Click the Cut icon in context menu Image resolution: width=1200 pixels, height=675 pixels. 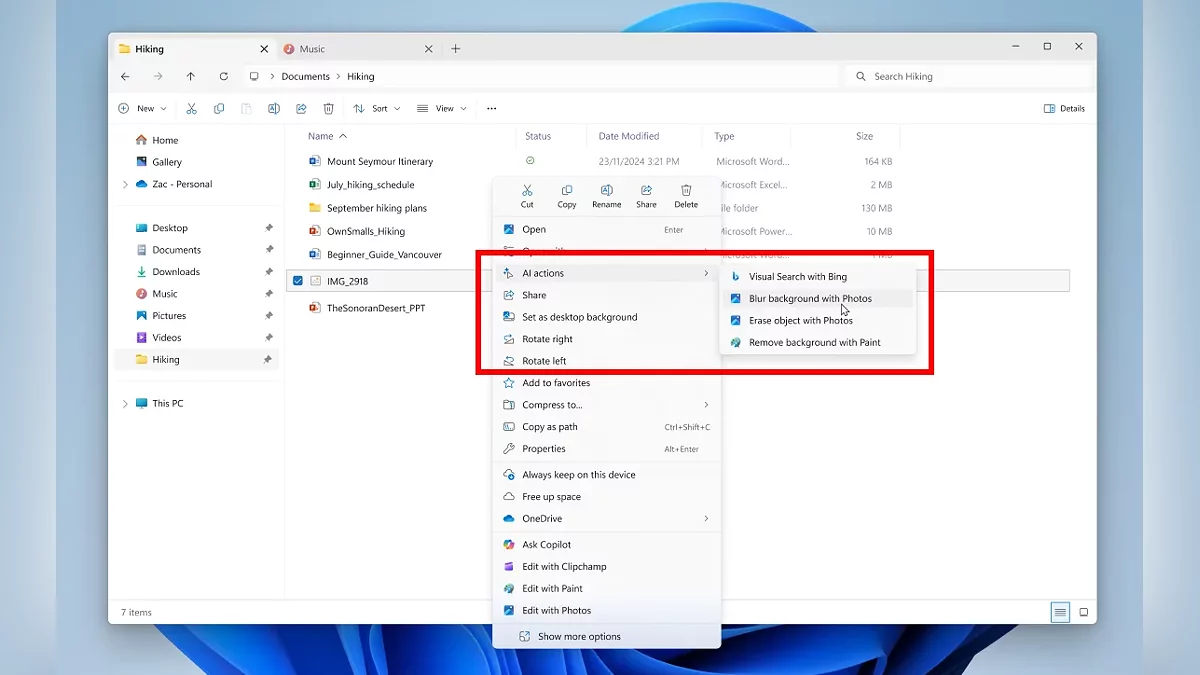pos(527,195)
